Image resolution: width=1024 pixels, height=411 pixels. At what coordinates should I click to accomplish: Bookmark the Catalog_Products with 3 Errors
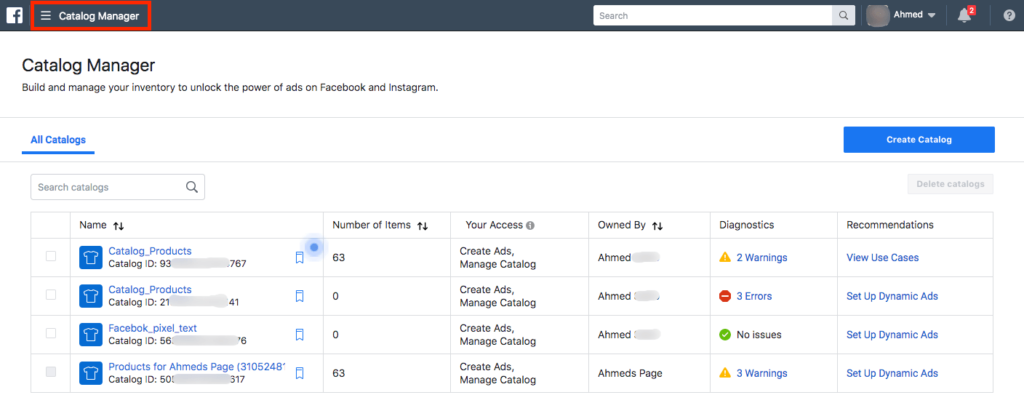point(300,297)
